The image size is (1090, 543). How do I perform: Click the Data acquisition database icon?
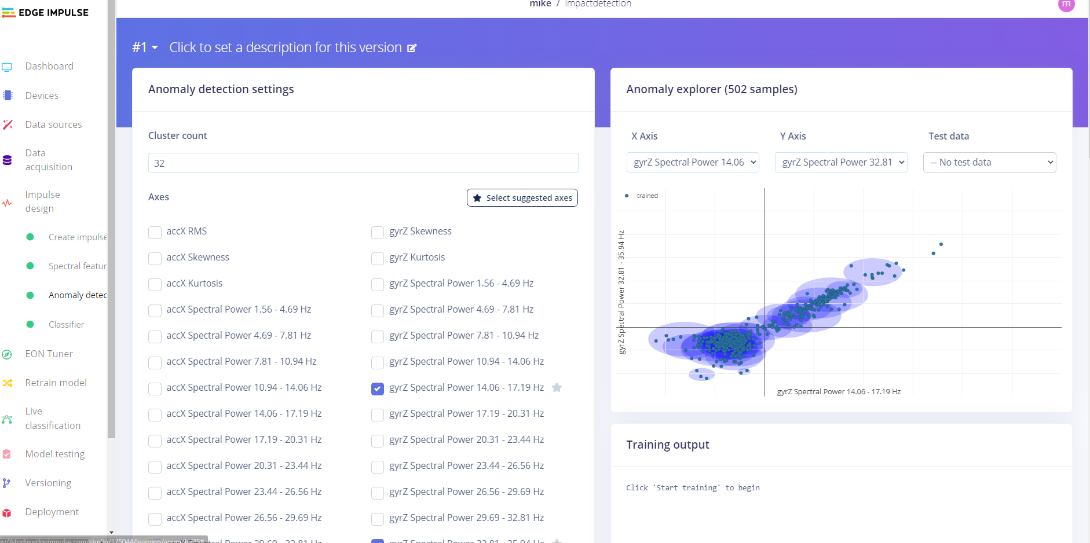pos(7,160)
